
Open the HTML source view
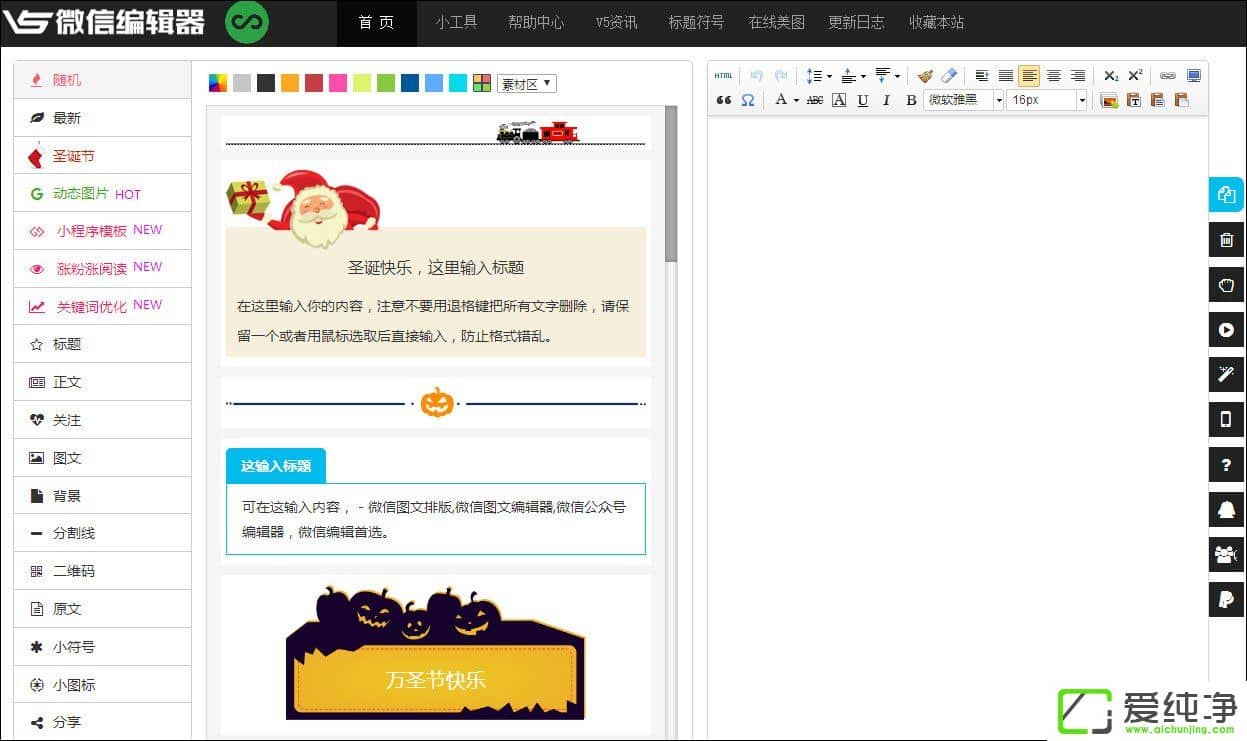[723, 76]
